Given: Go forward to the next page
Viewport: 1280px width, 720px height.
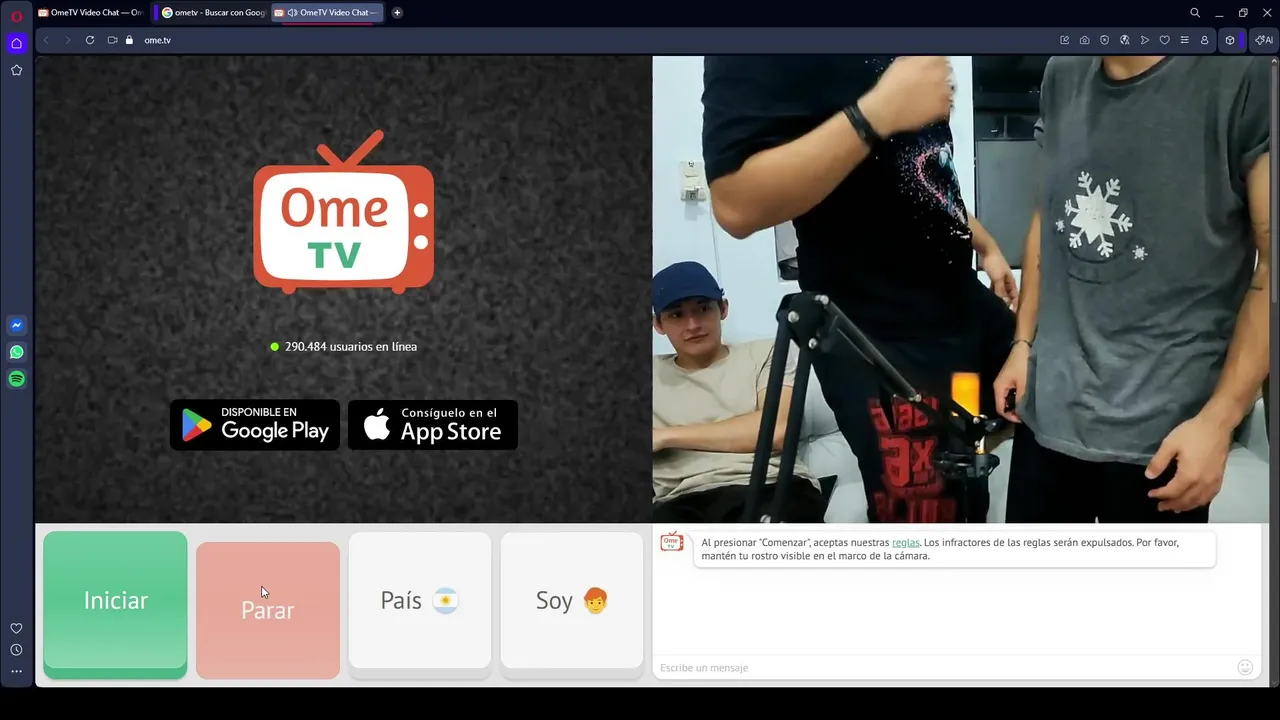Looking at the screenshot, I should [67, 40].
